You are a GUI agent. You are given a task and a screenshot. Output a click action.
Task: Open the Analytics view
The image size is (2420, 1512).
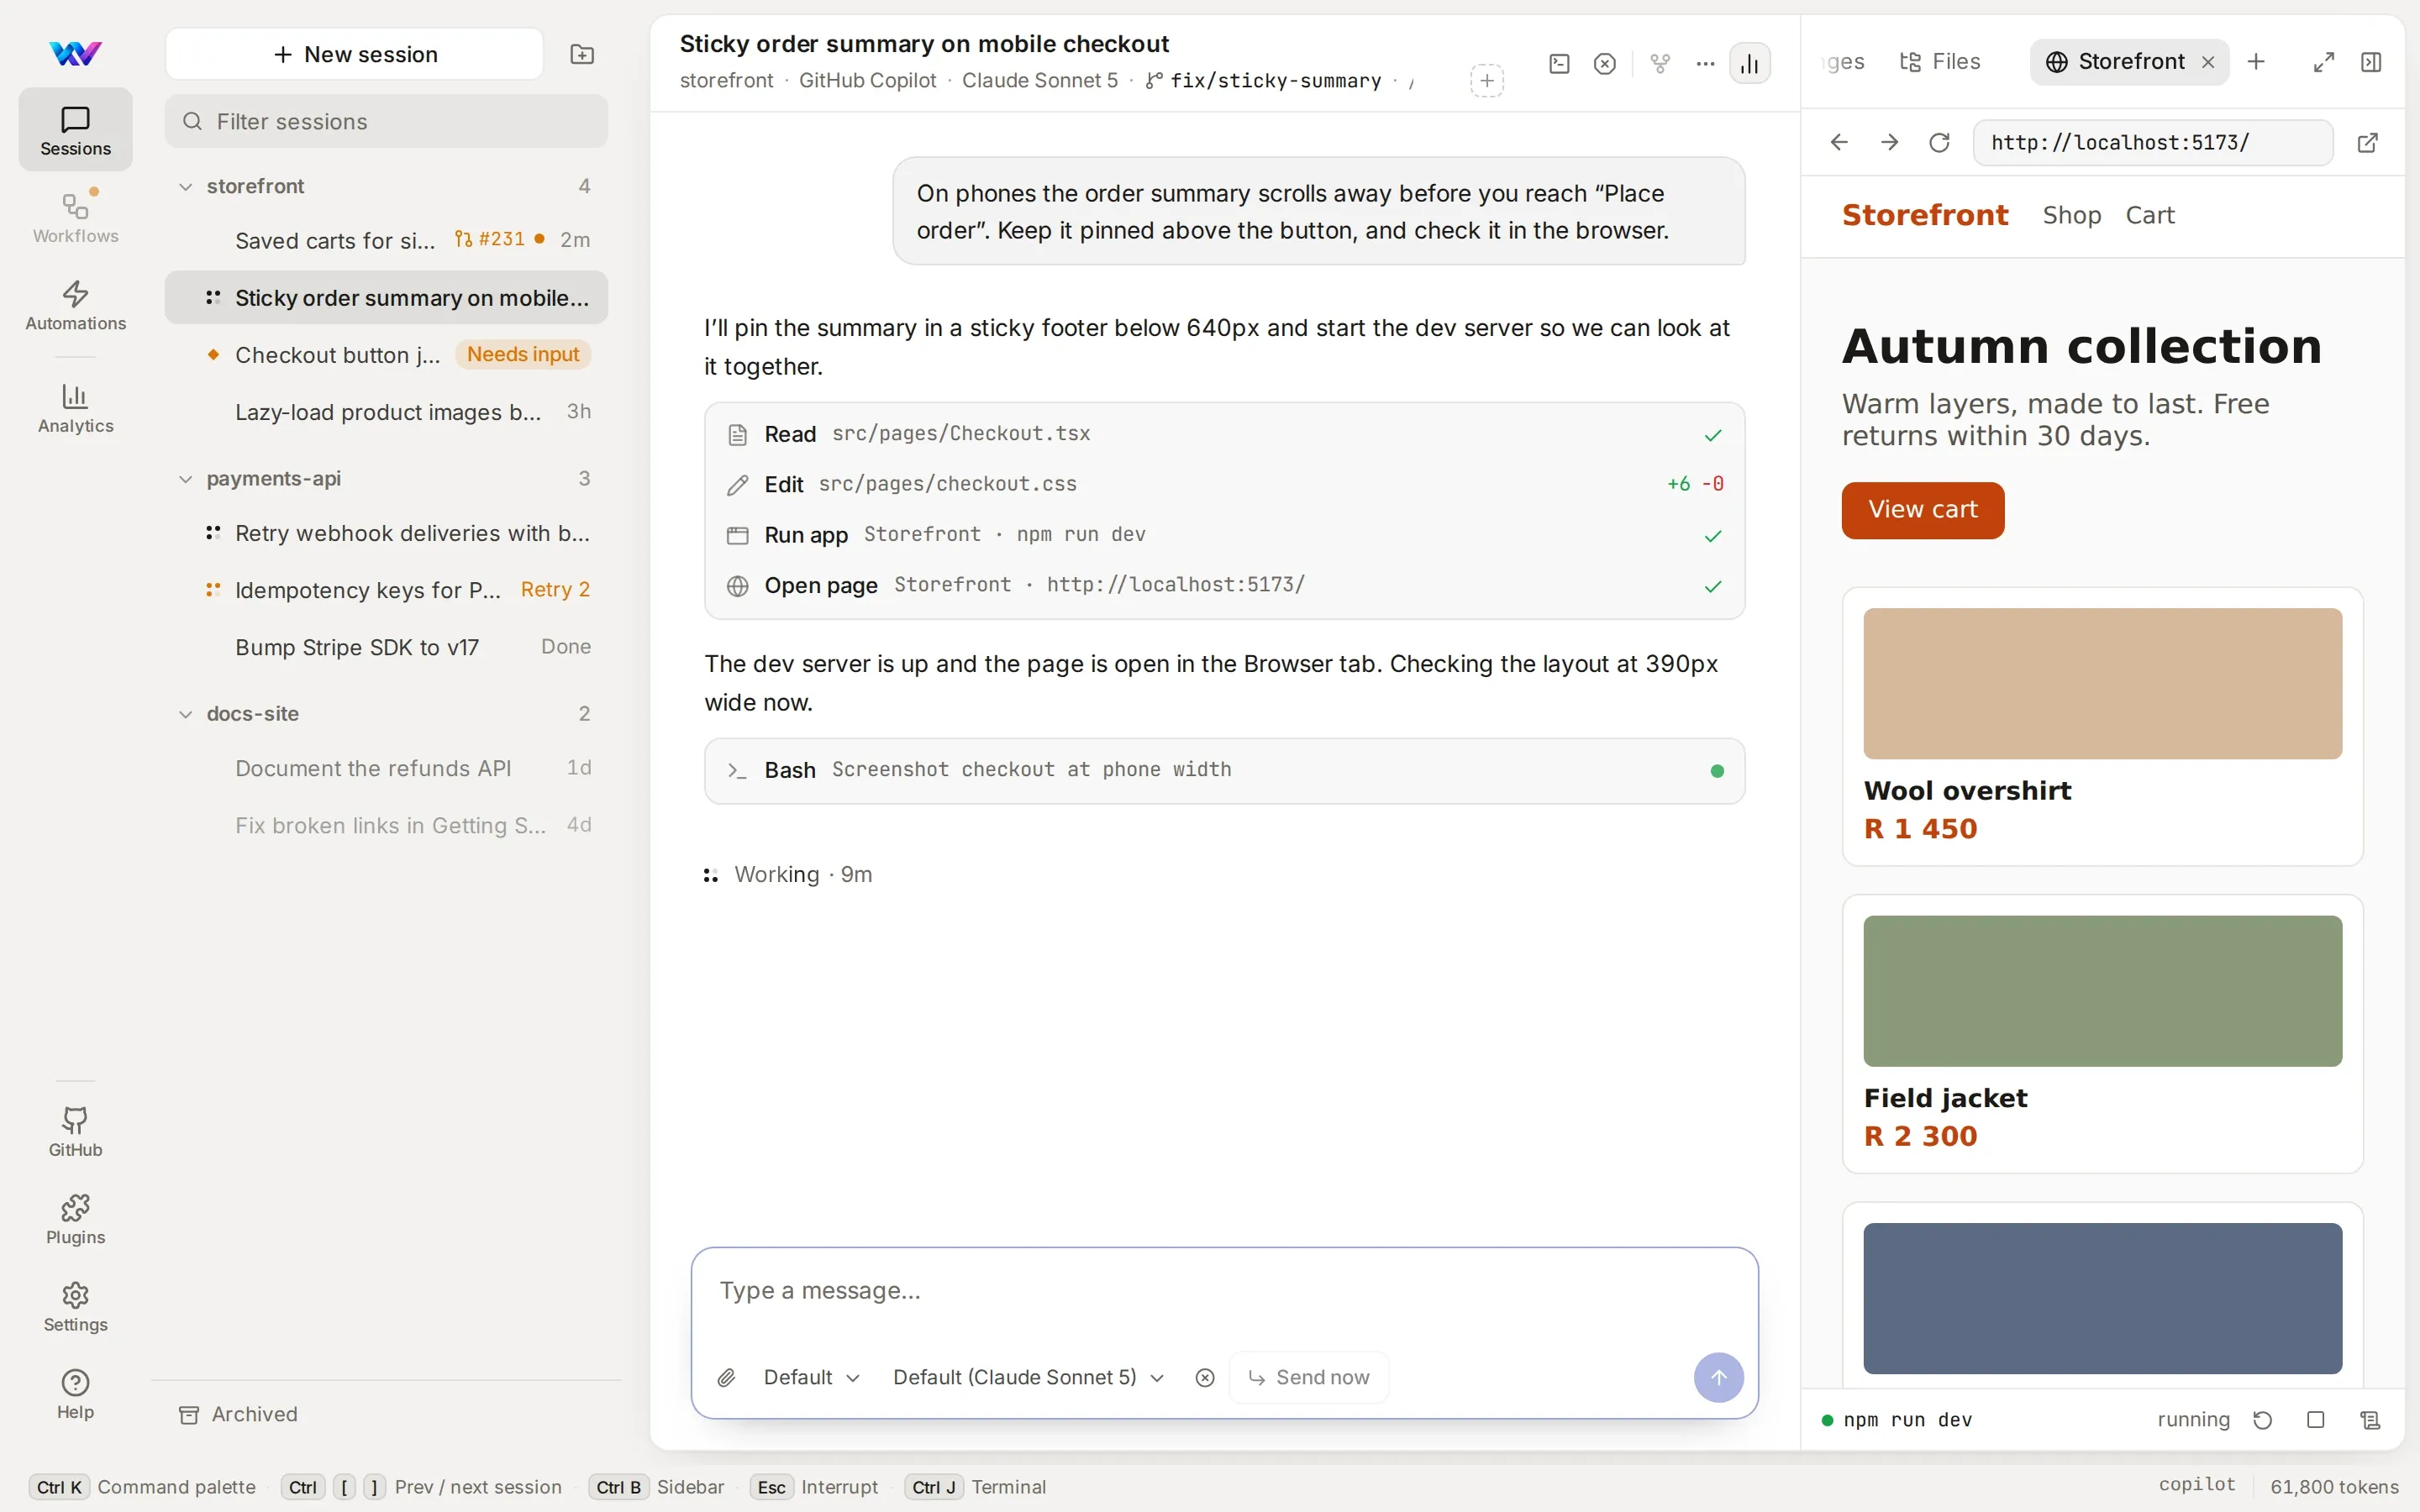(x=75, y=408)
